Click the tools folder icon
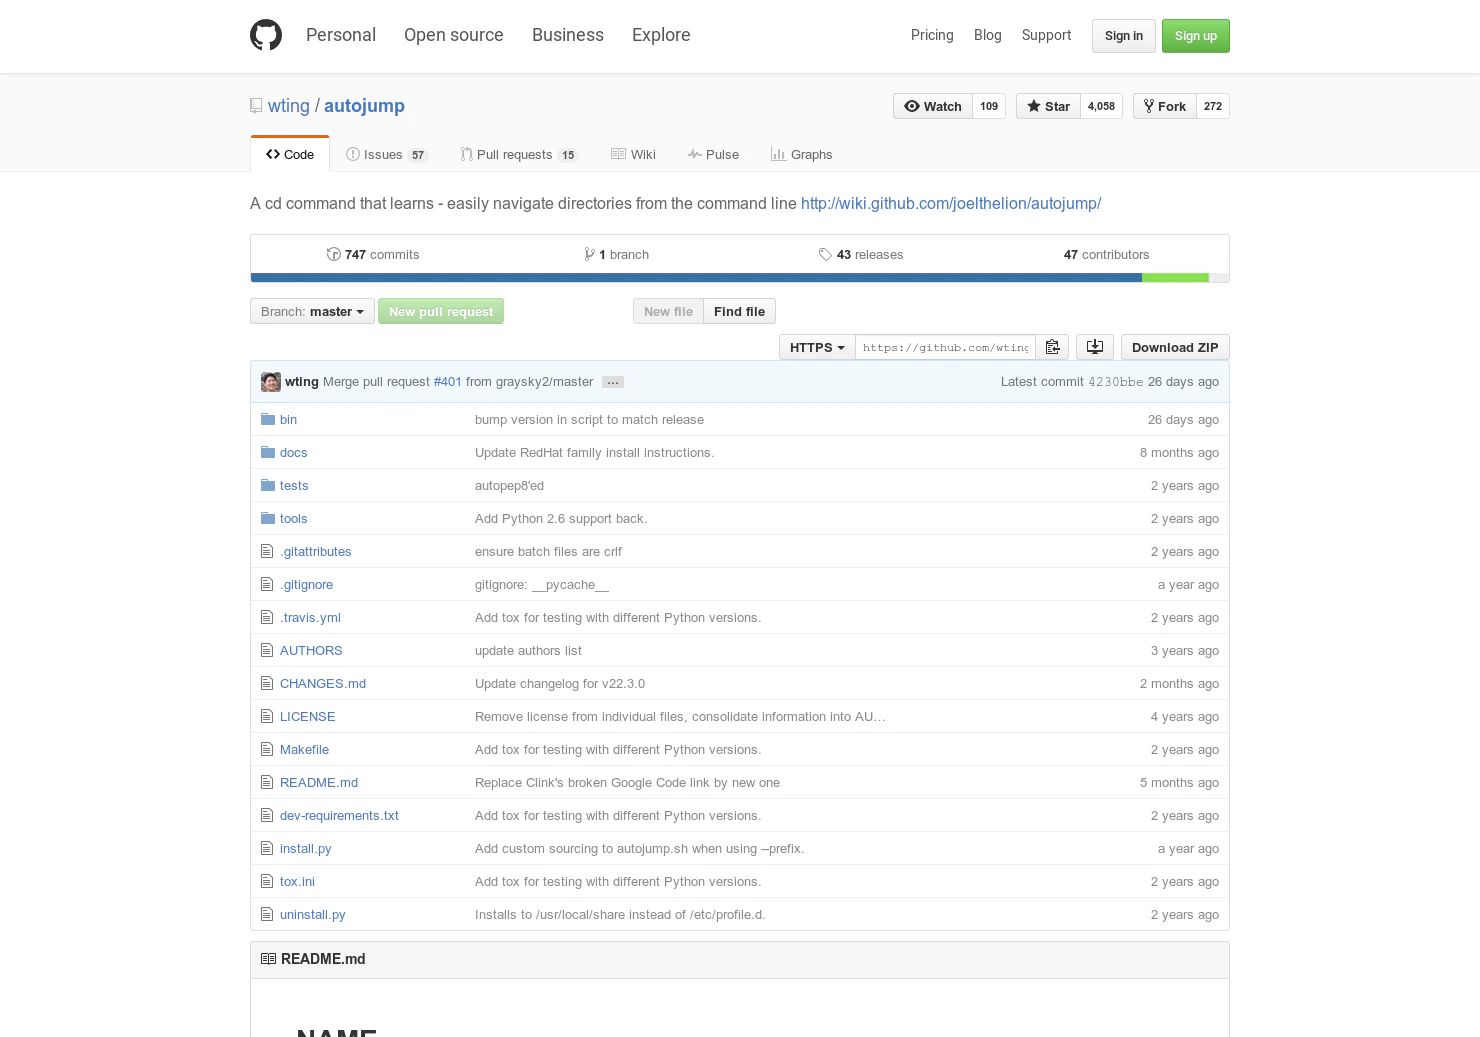This screenshot has width=1480, height=1037. (x=268, y=518)
